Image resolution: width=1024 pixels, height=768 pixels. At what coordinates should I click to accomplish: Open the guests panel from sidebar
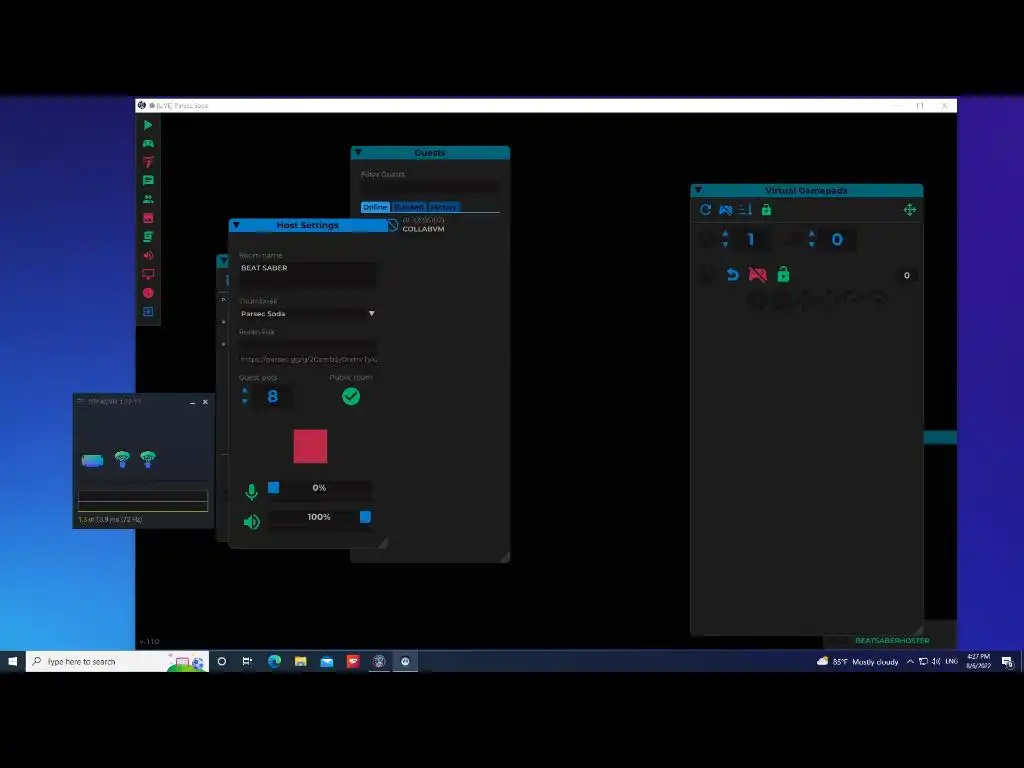[148, 199]
